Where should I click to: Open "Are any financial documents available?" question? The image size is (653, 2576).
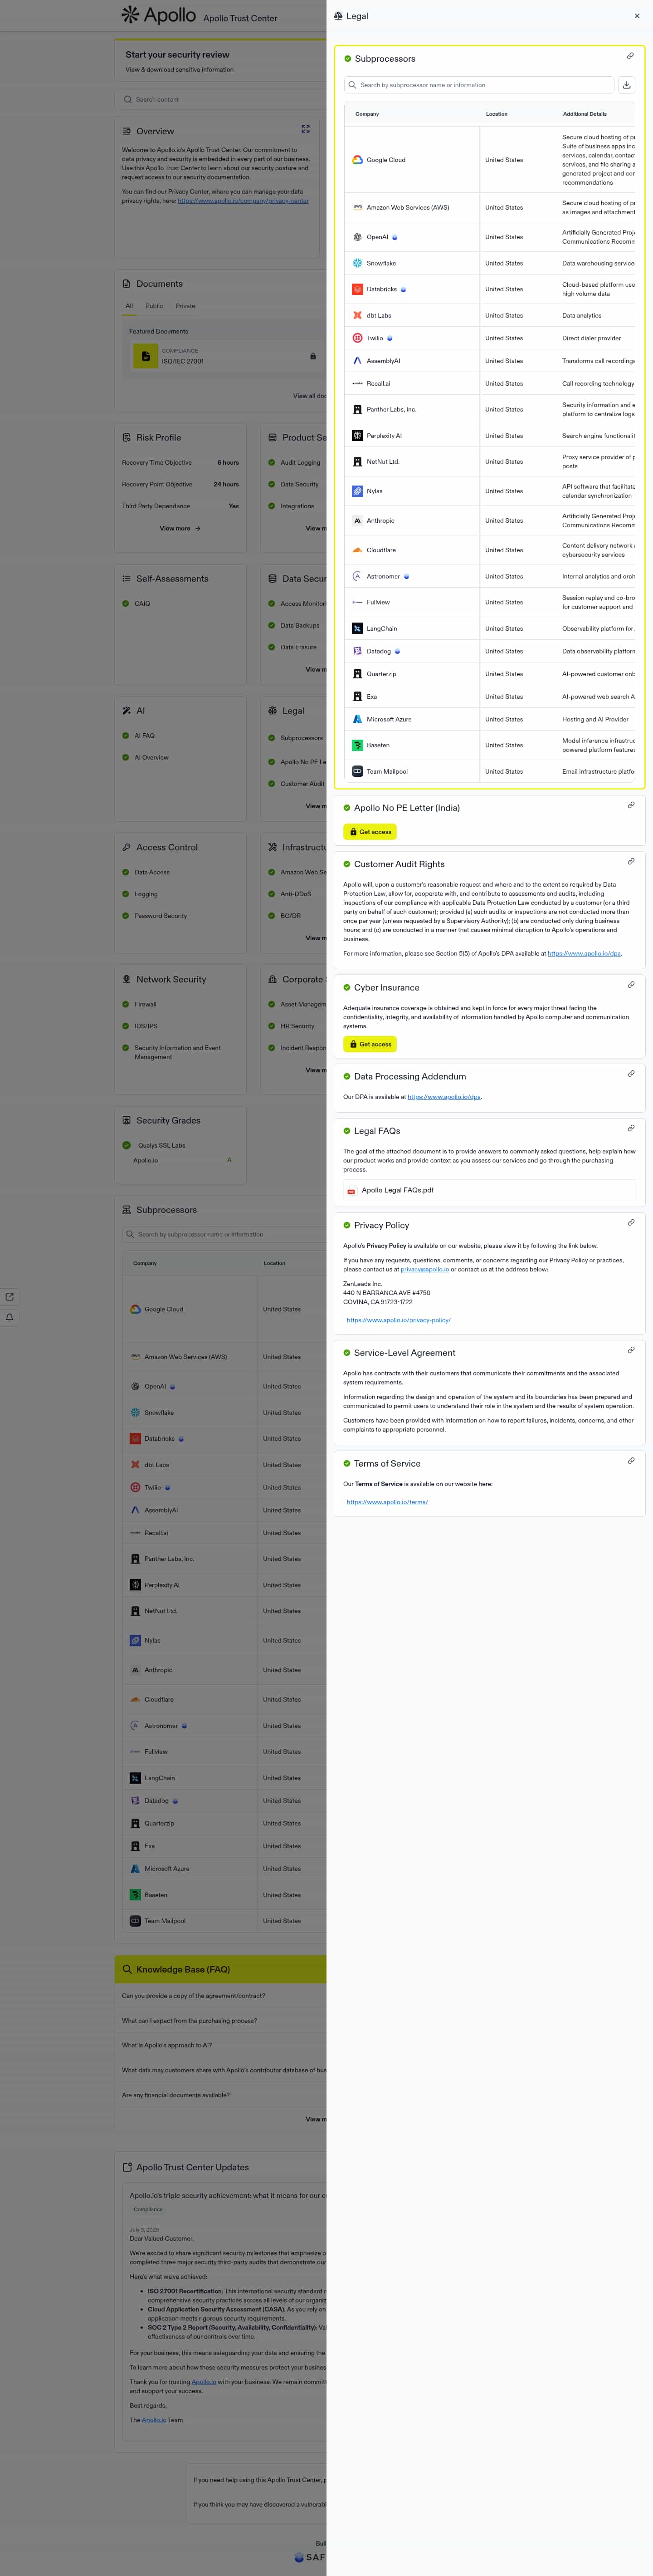[x=176, y=2095]
